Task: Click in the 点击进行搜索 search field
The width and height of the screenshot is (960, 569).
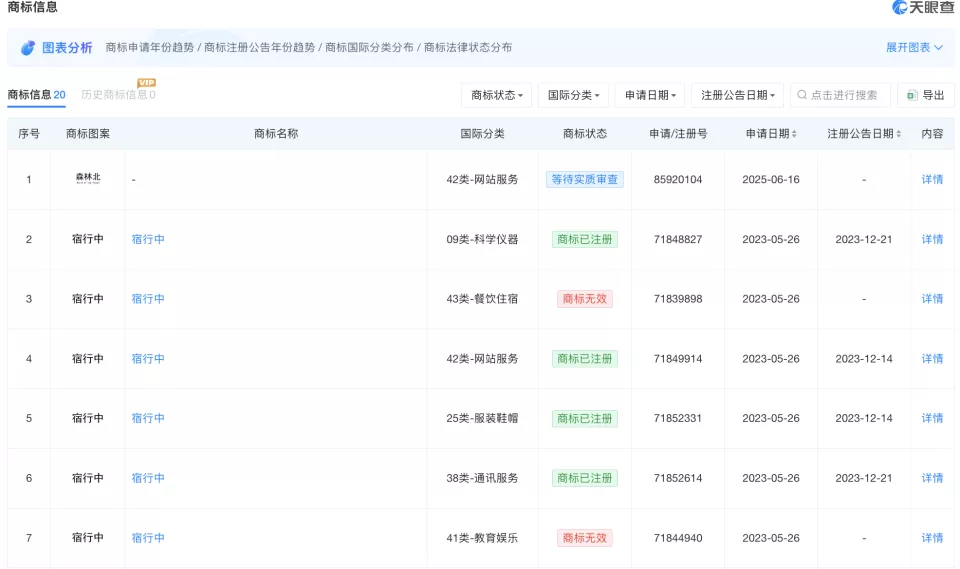Action: tap(845, 95)
